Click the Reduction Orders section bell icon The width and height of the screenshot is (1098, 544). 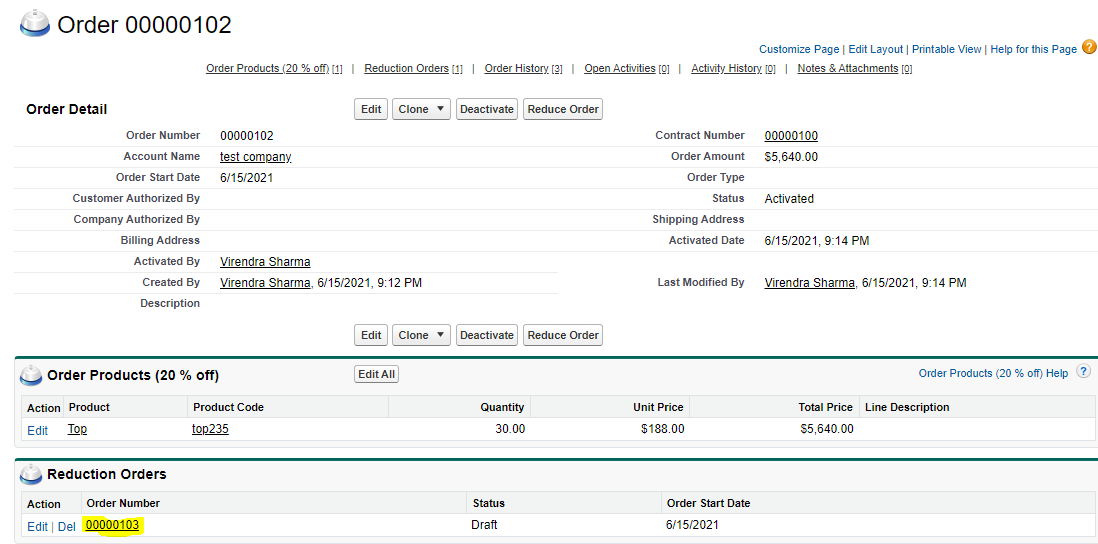[x=31, y=475]
